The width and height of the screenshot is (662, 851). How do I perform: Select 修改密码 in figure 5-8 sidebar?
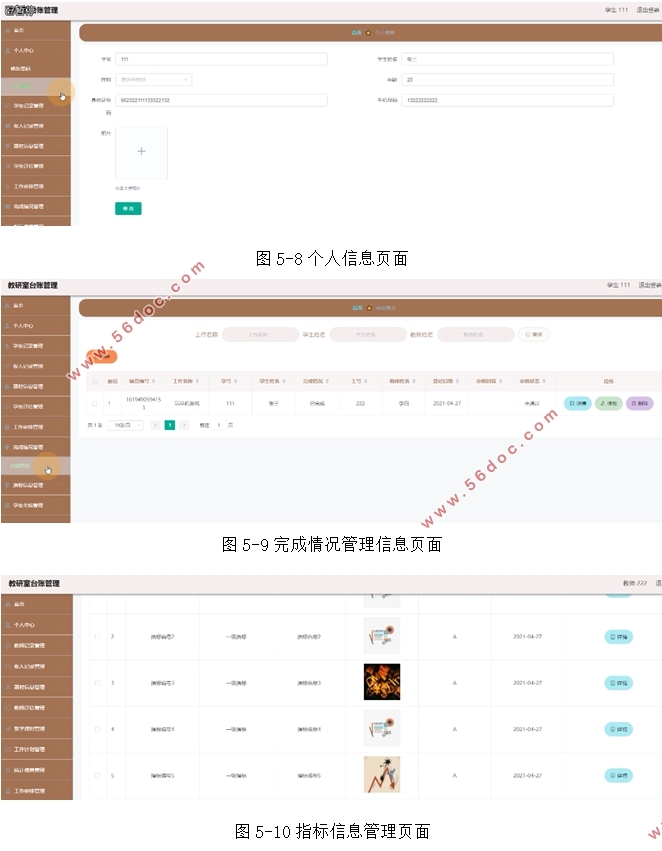click(x=35, y=69)
